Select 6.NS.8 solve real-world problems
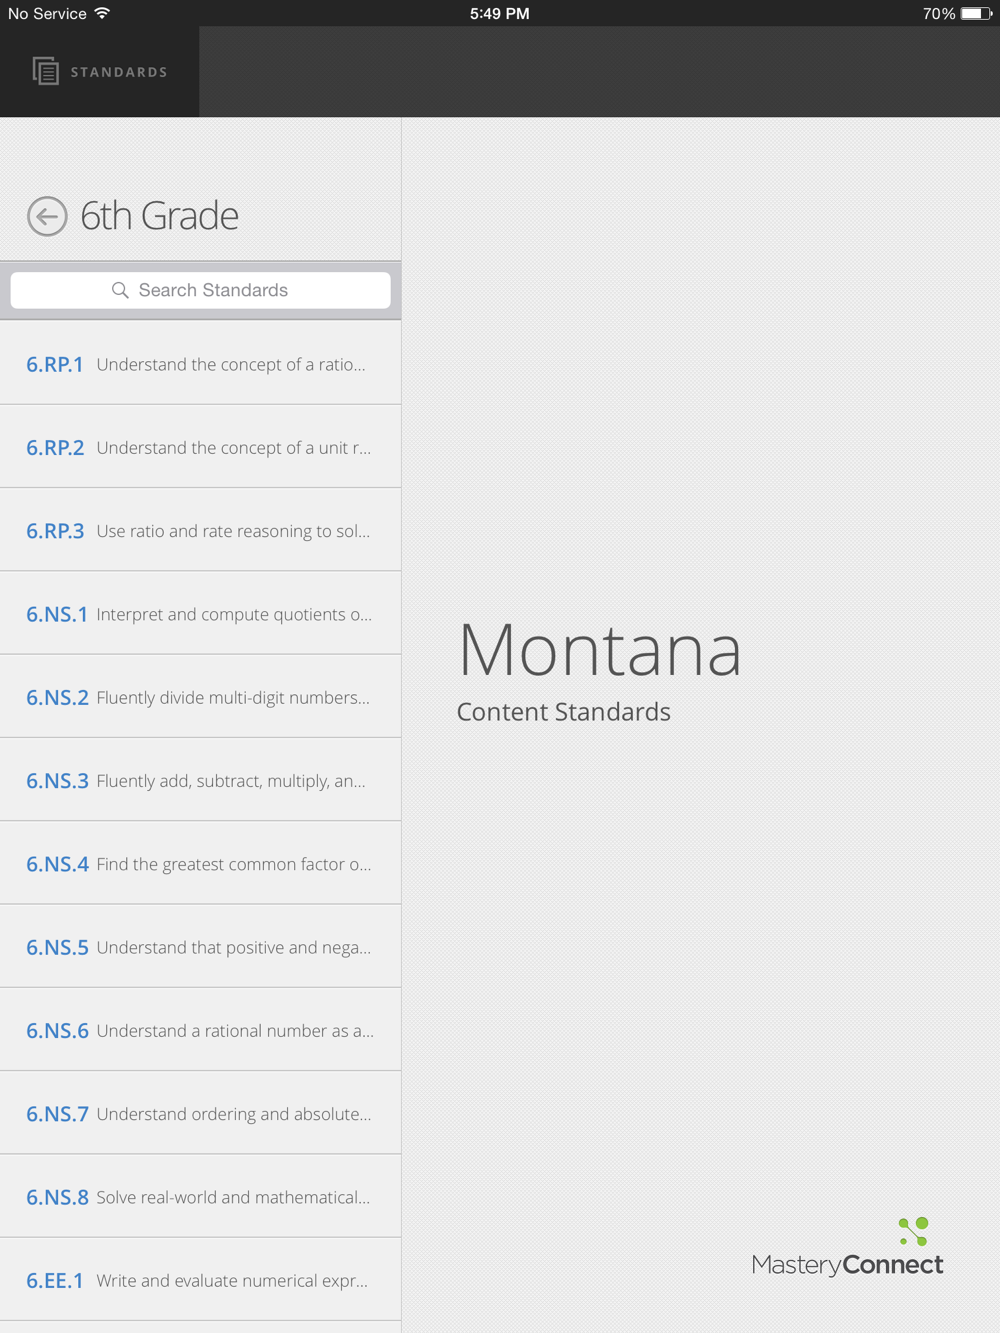The image size is (1000, 1333). [200, 1197]
